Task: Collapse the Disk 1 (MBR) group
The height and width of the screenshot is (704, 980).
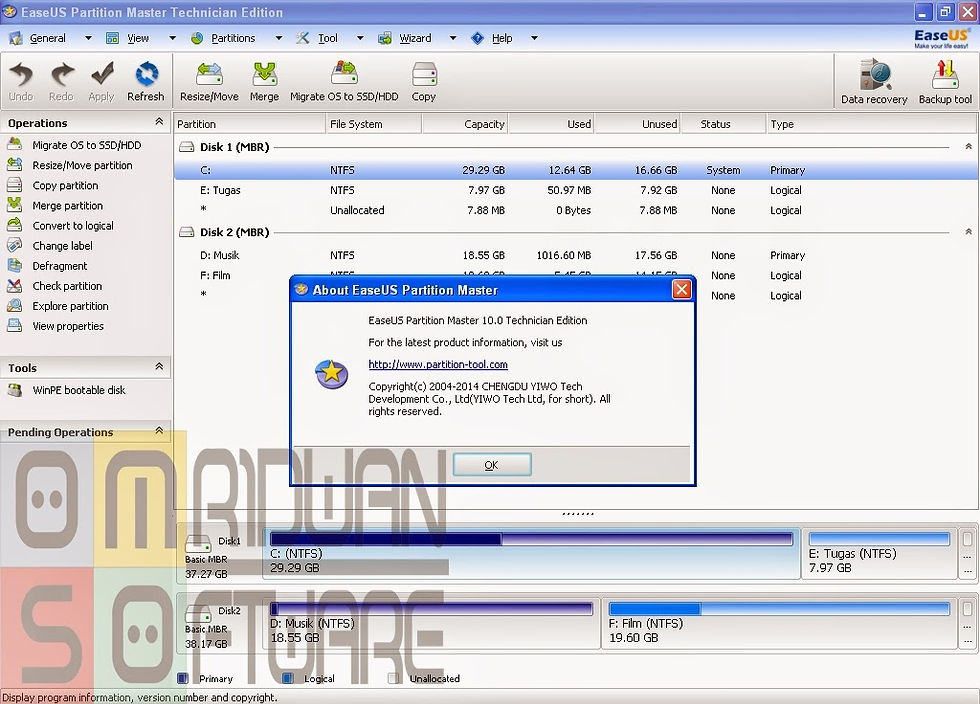Action: coord(968,146)
